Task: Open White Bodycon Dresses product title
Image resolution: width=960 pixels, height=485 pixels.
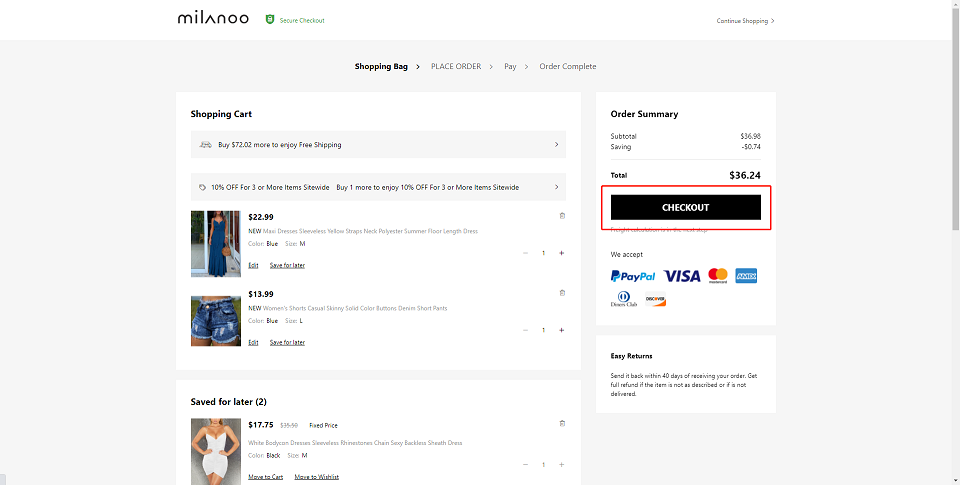Action: click(x=355, y=443)
